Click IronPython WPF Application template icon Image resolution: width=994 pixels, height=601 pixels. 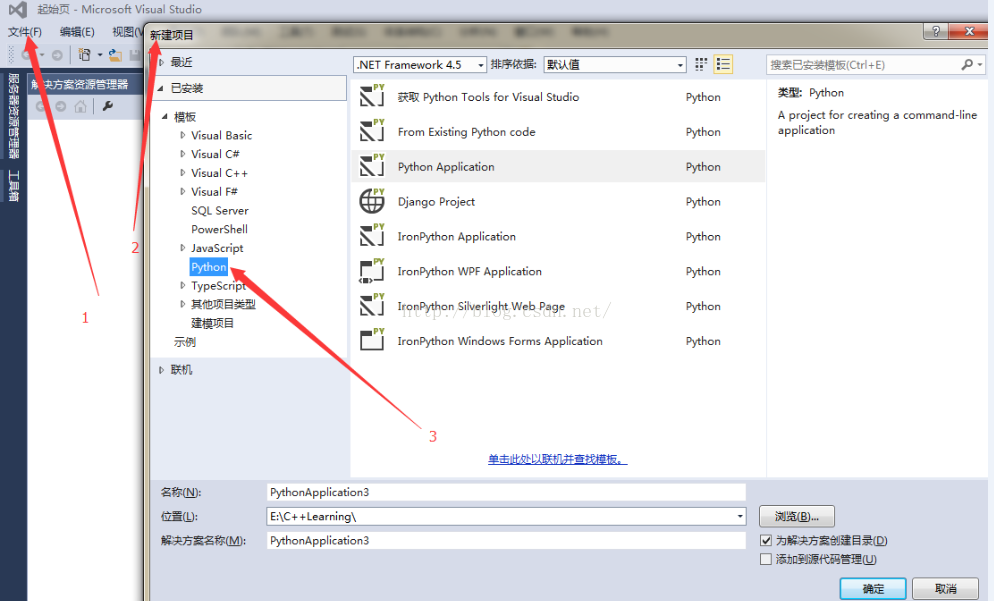pyautogui.click(x=372, y=271)
